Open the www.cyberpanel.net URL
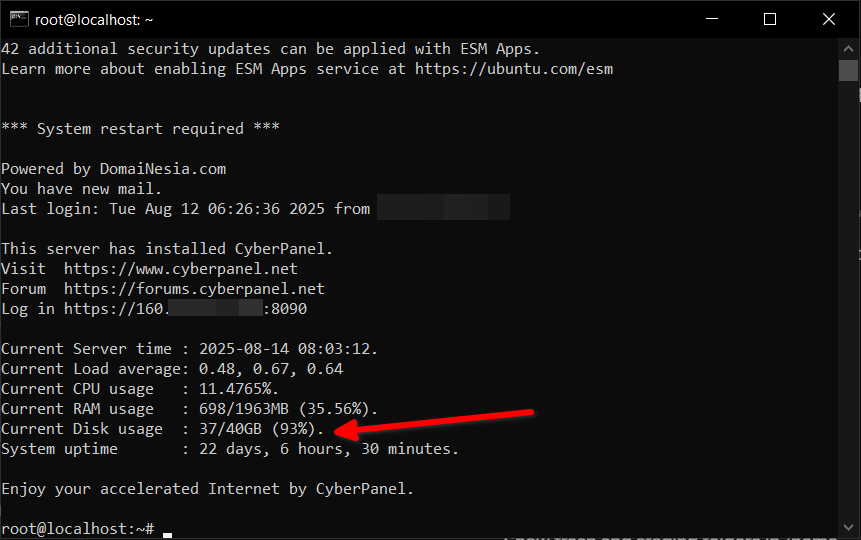This screenshot has height=540, width=861. [181, 269]
